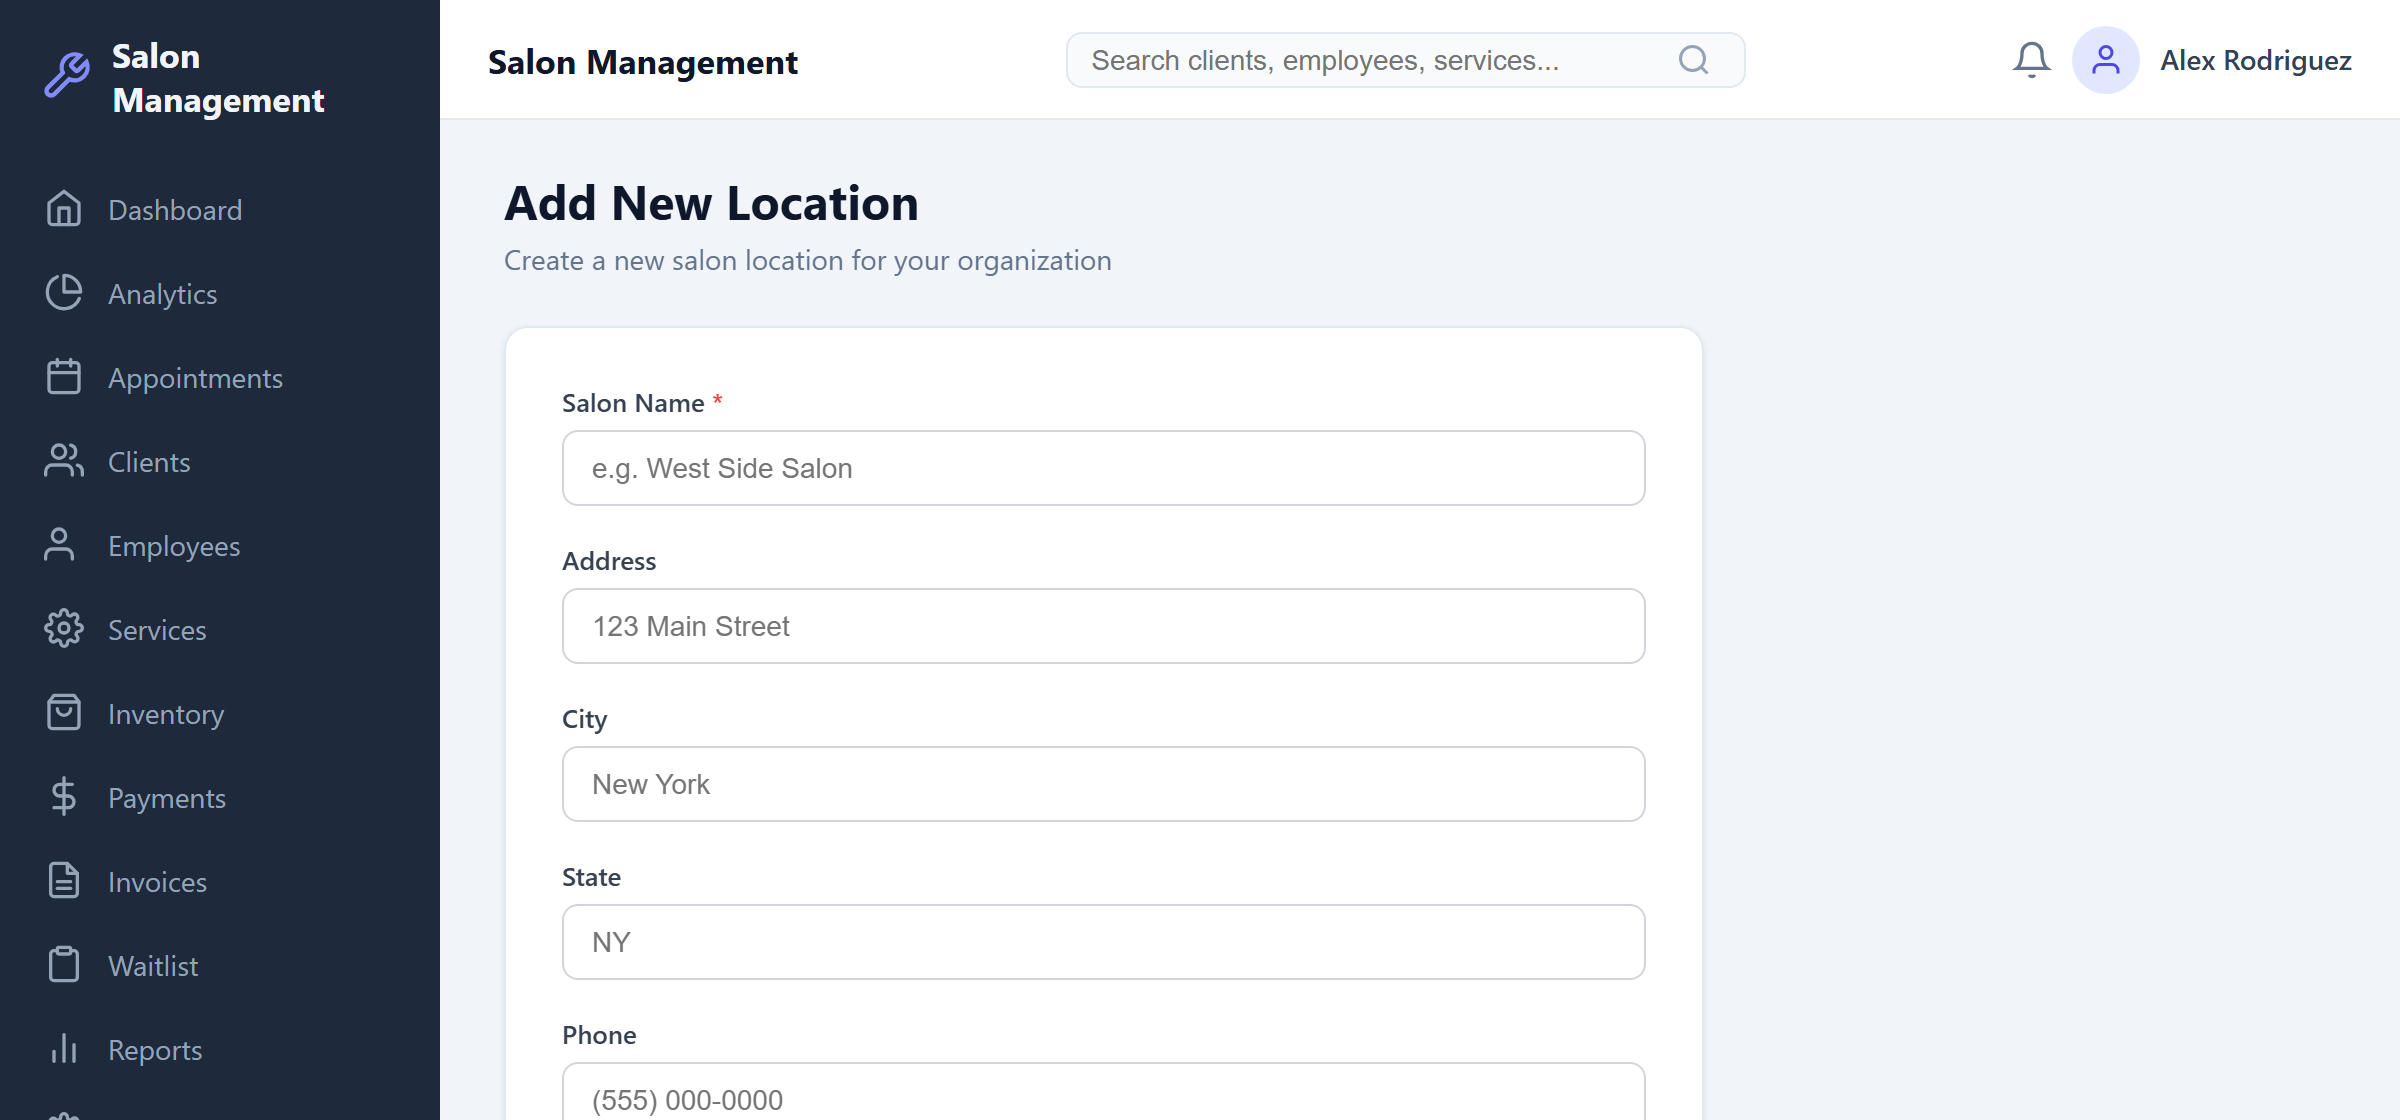Click the Salon Name input field
The height and width of the screenshot is (1120, 2400).
[1102, 467]
